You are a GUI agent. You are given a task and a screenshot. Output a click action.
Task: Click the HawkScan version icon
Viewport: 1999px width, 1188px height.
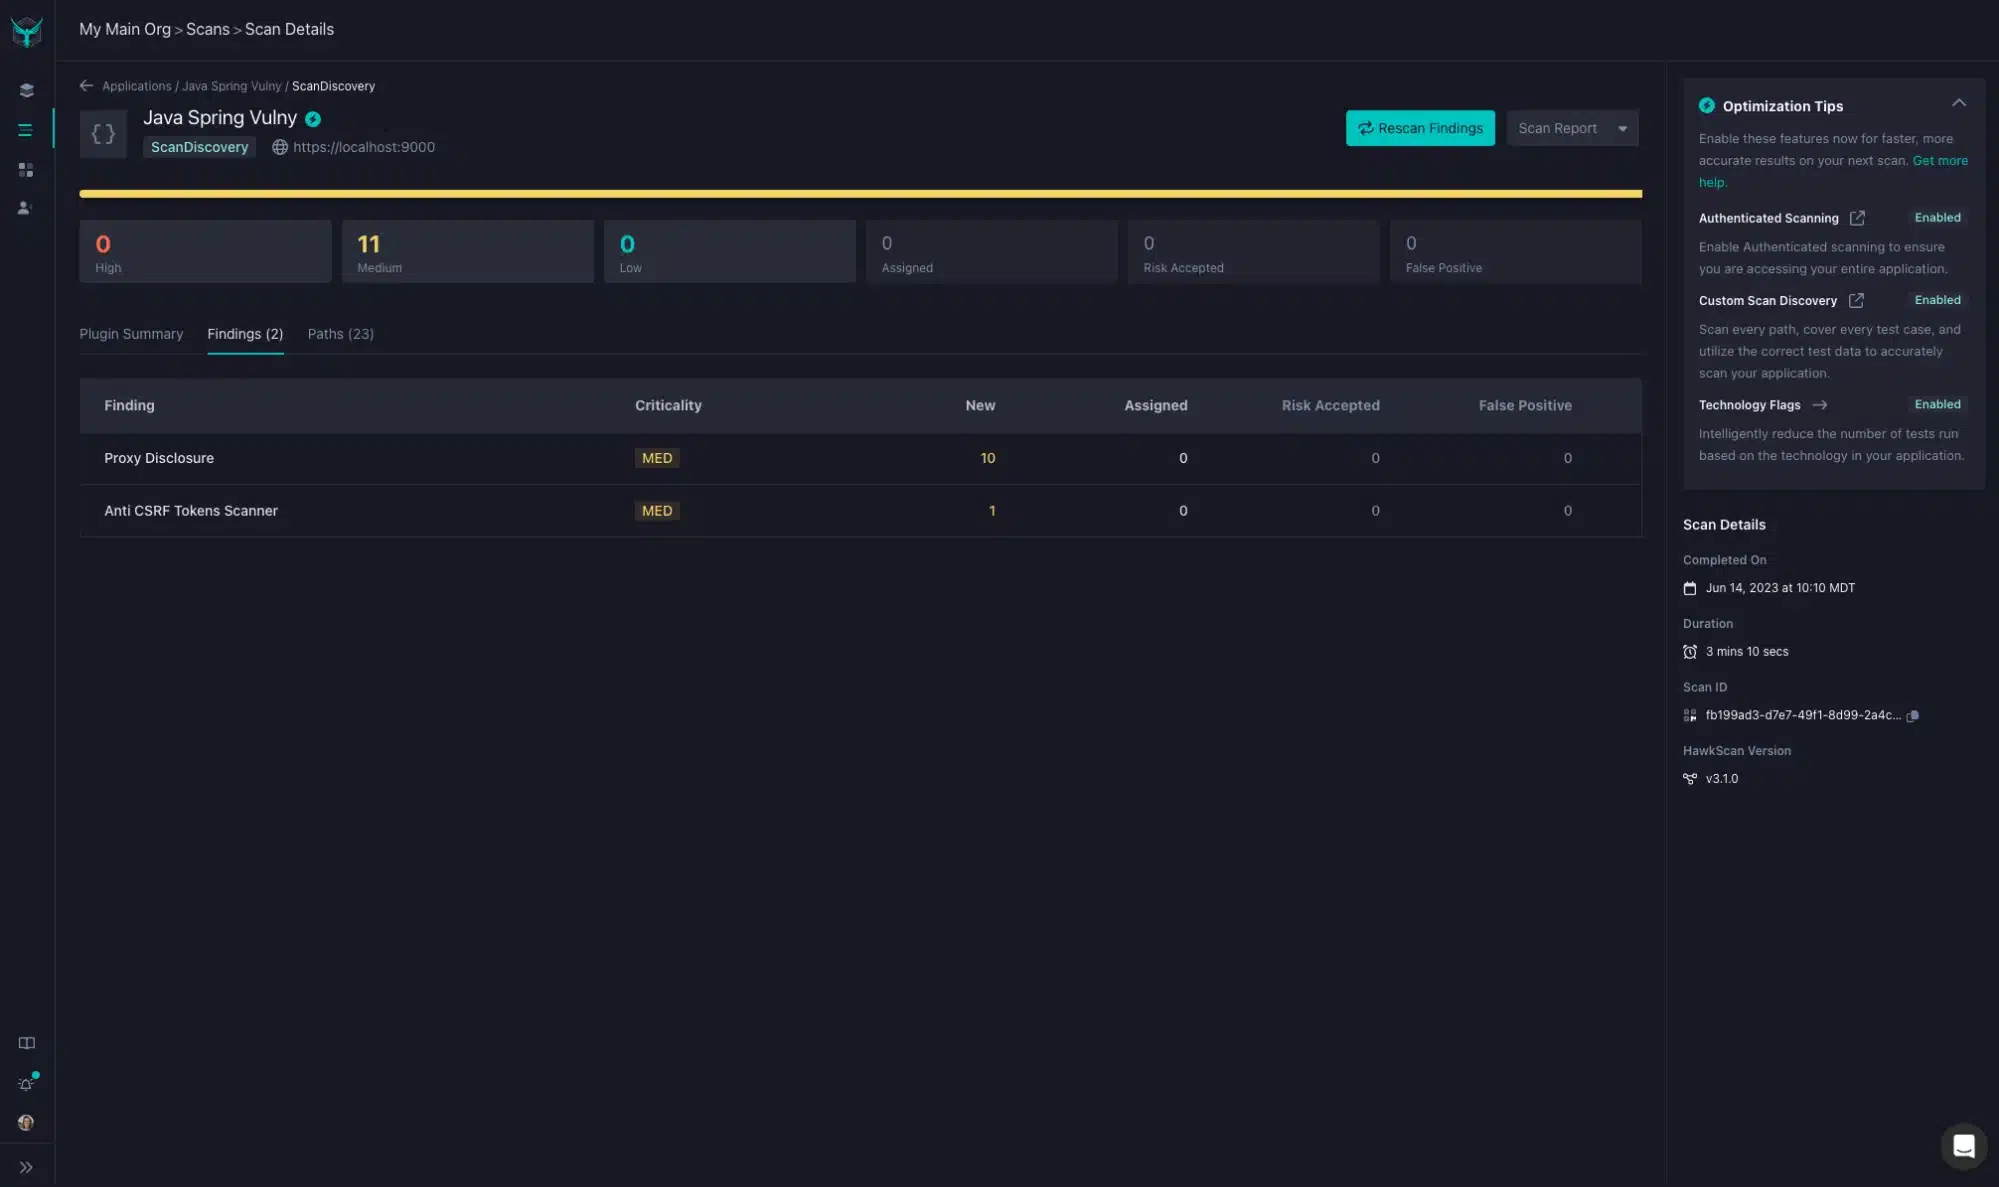point(1690,779)
